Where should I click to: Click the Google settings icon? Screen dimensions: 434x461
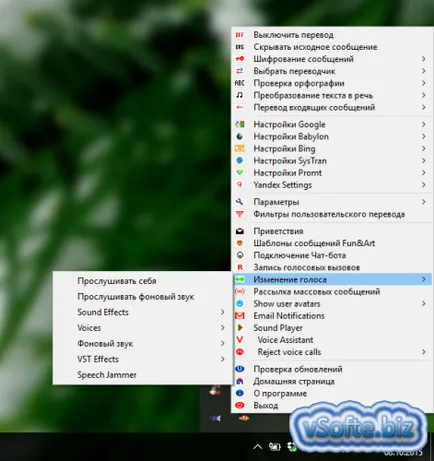240,124
